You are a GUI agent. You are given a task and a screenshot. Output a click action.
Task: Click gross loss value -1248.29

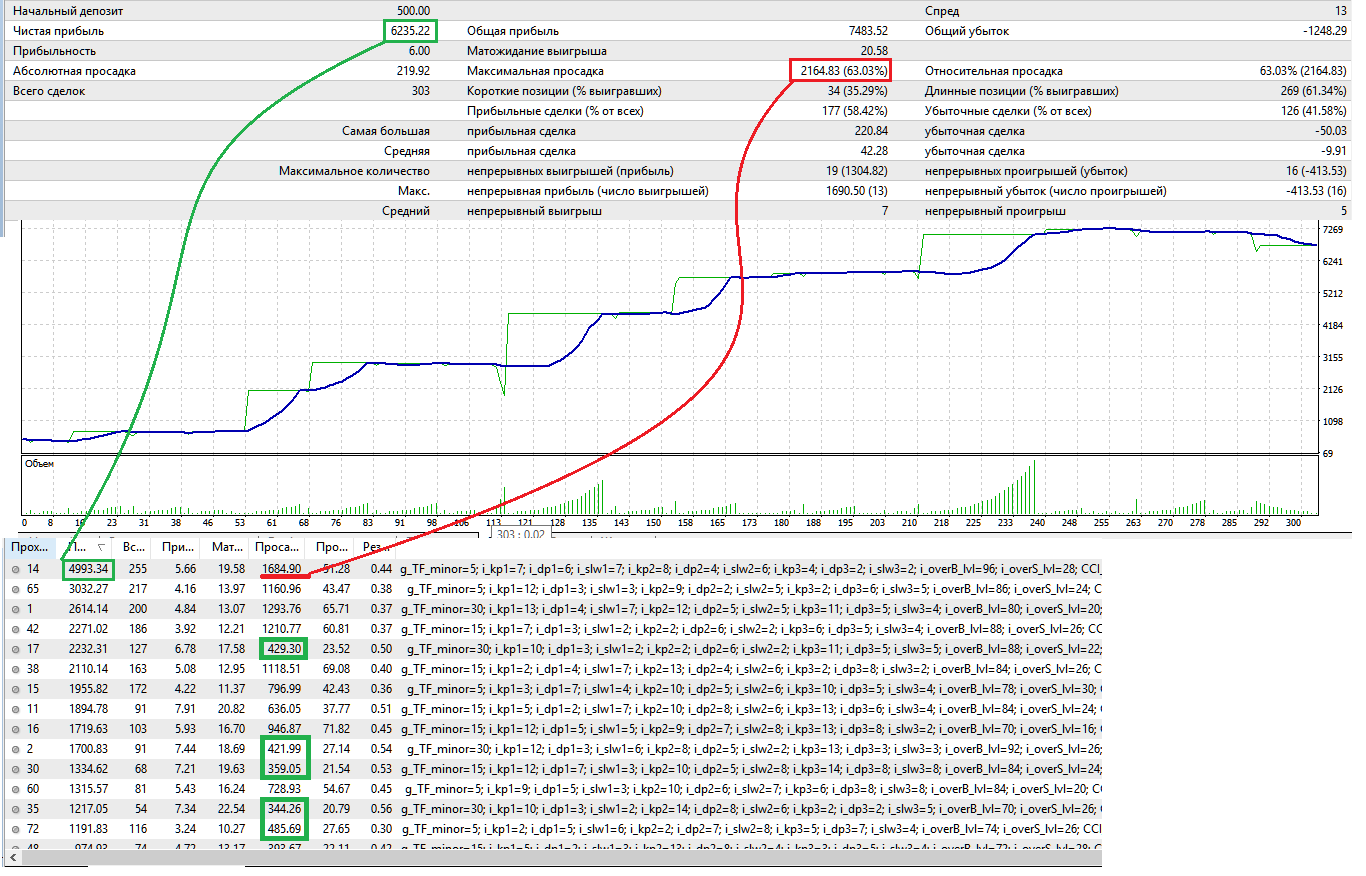tap(1324, 31)
